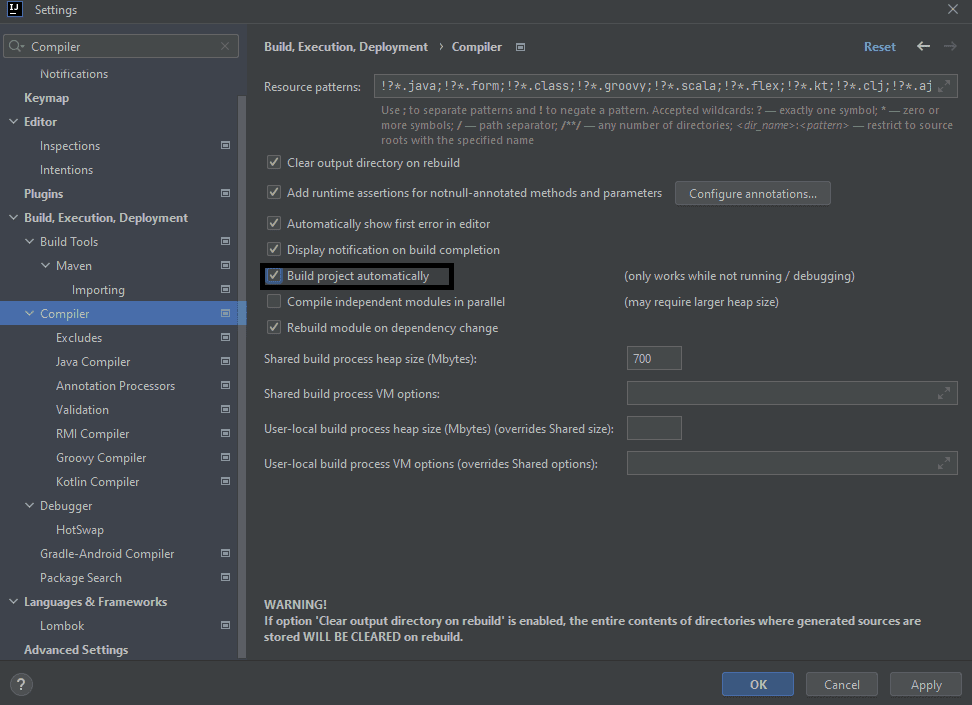This screenshot has height=705, width=972.
Task: Click project-level icon next to Build Tools
Action: click(226, 241)
